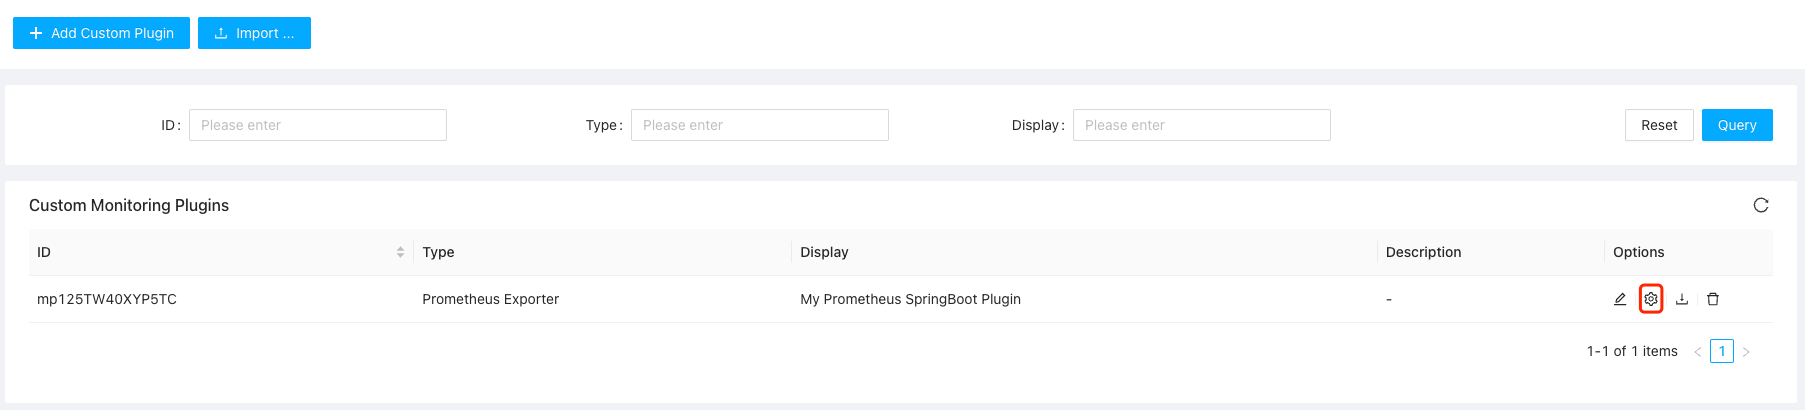Viewport: 1805px width, 410px height.
Task: Focus the ID search field
Action: [x=318, y=125]
